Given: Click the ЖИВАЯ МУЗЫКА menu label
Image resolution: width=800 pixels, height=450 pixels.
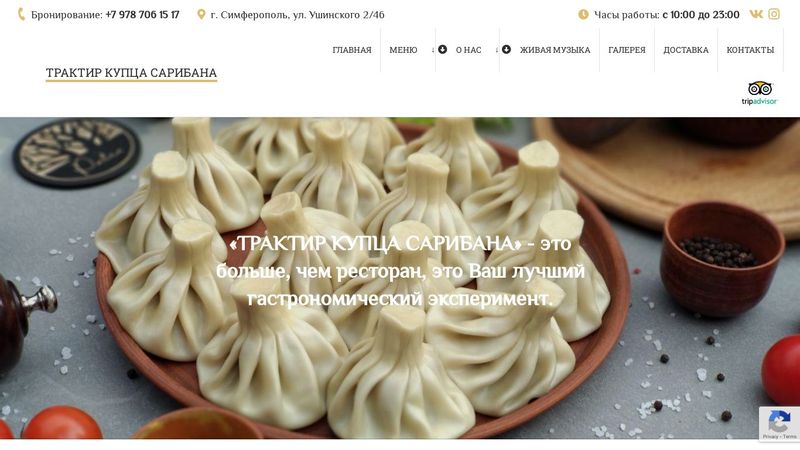Looking at the screenshot, I should point(555,50).
